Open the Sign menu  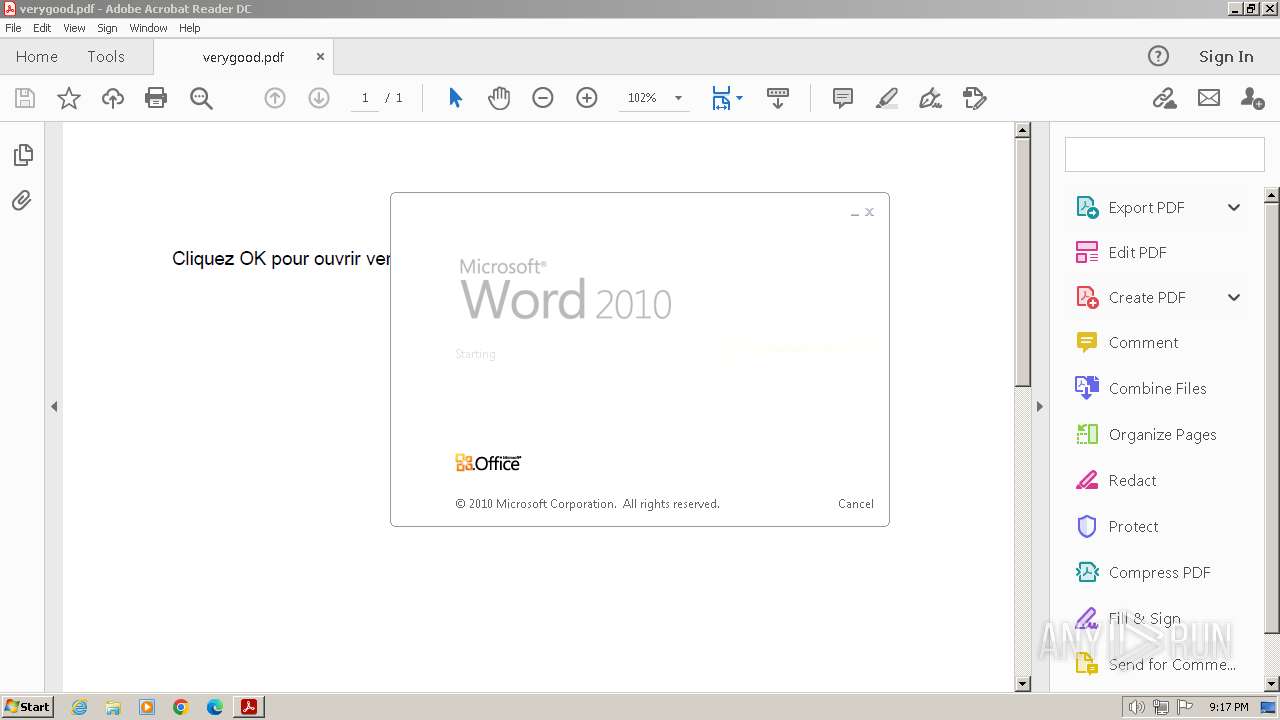107,28
